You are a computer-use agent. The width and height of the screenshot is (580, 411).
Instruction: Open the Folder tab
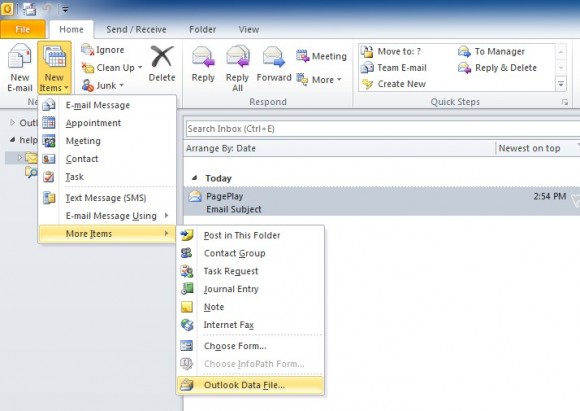tap(202, 29)
